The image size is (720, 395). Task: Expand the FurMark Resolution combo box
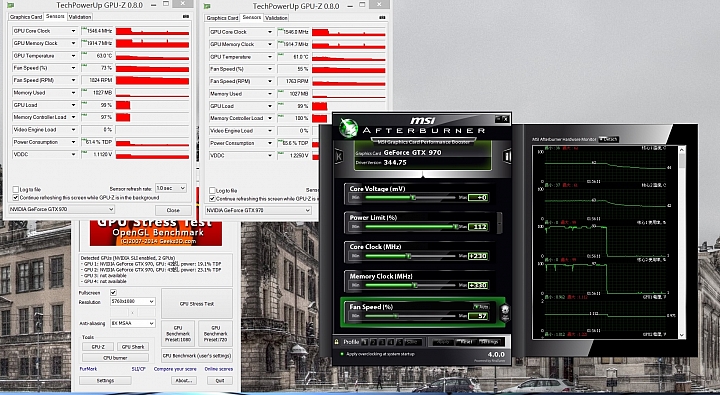click(133, 301)
